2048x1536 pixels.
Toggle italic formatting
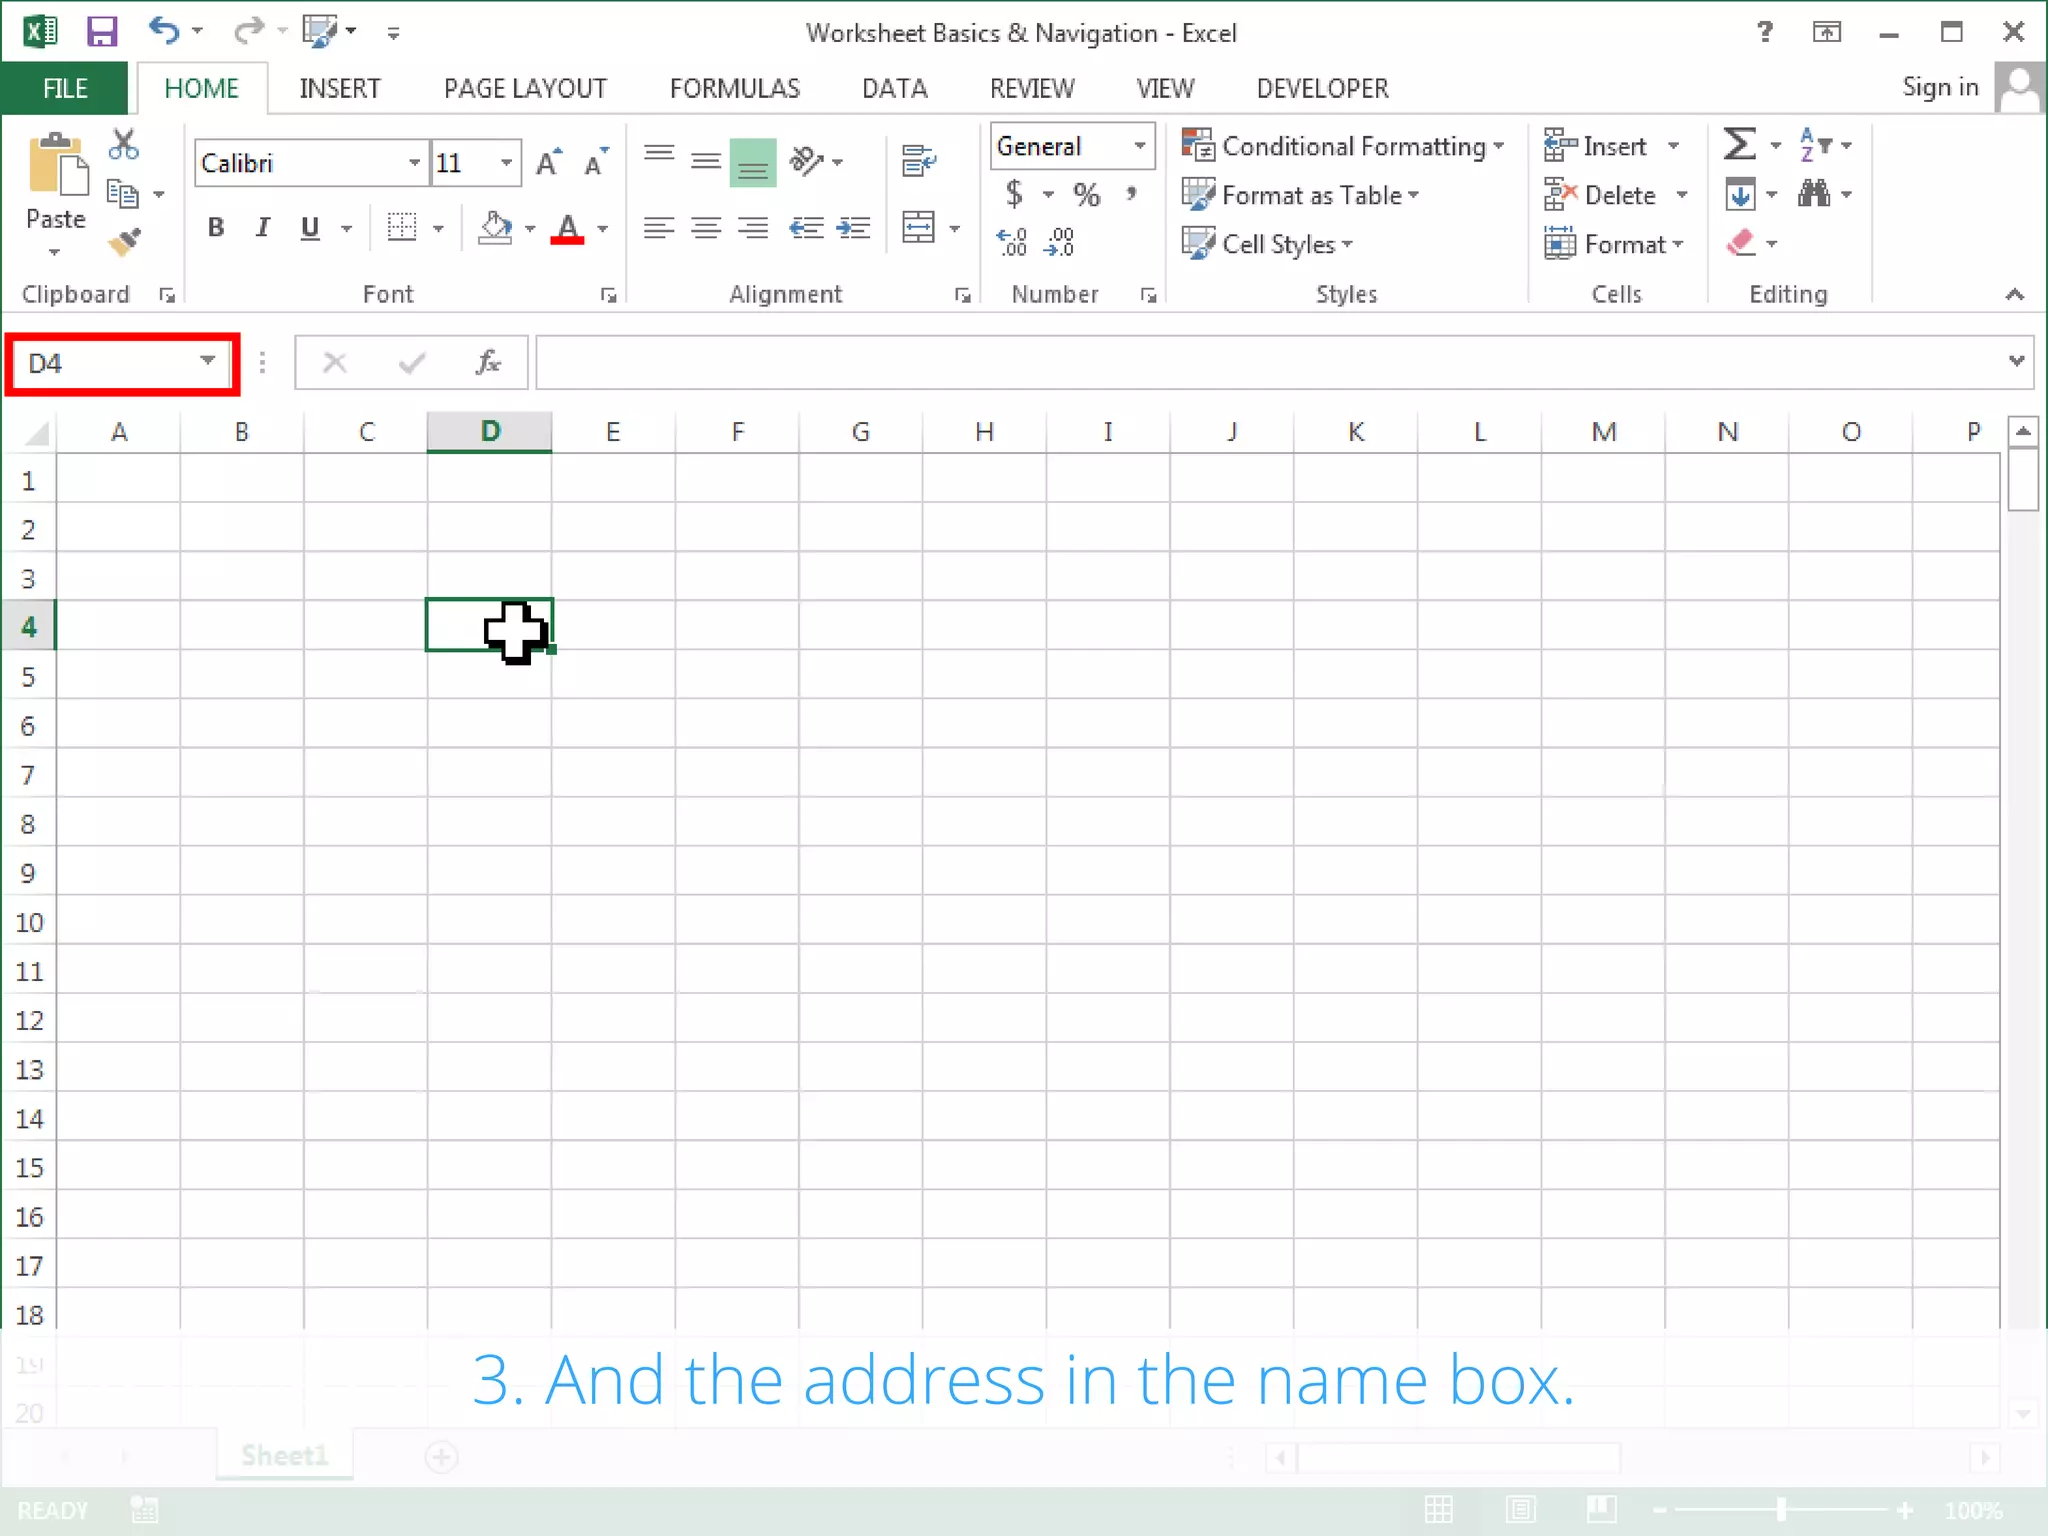262,228
